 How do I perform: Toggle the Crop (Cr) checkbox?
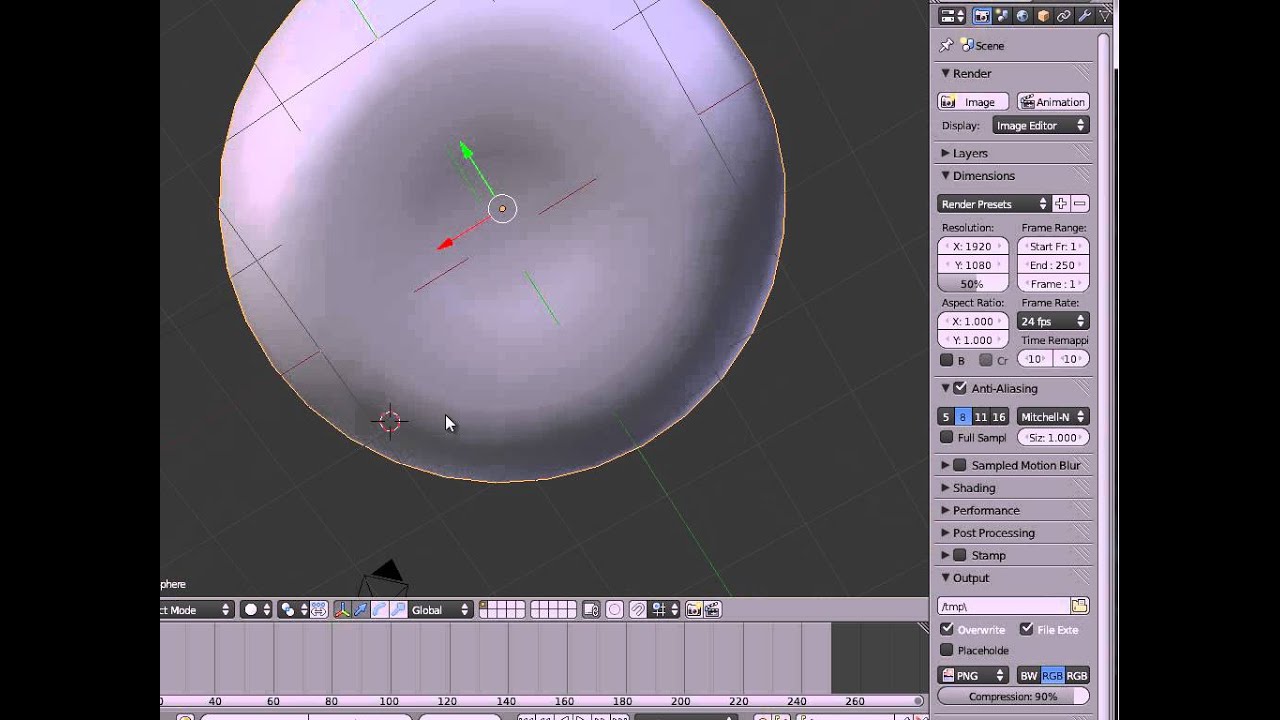(x=986, y=360)
